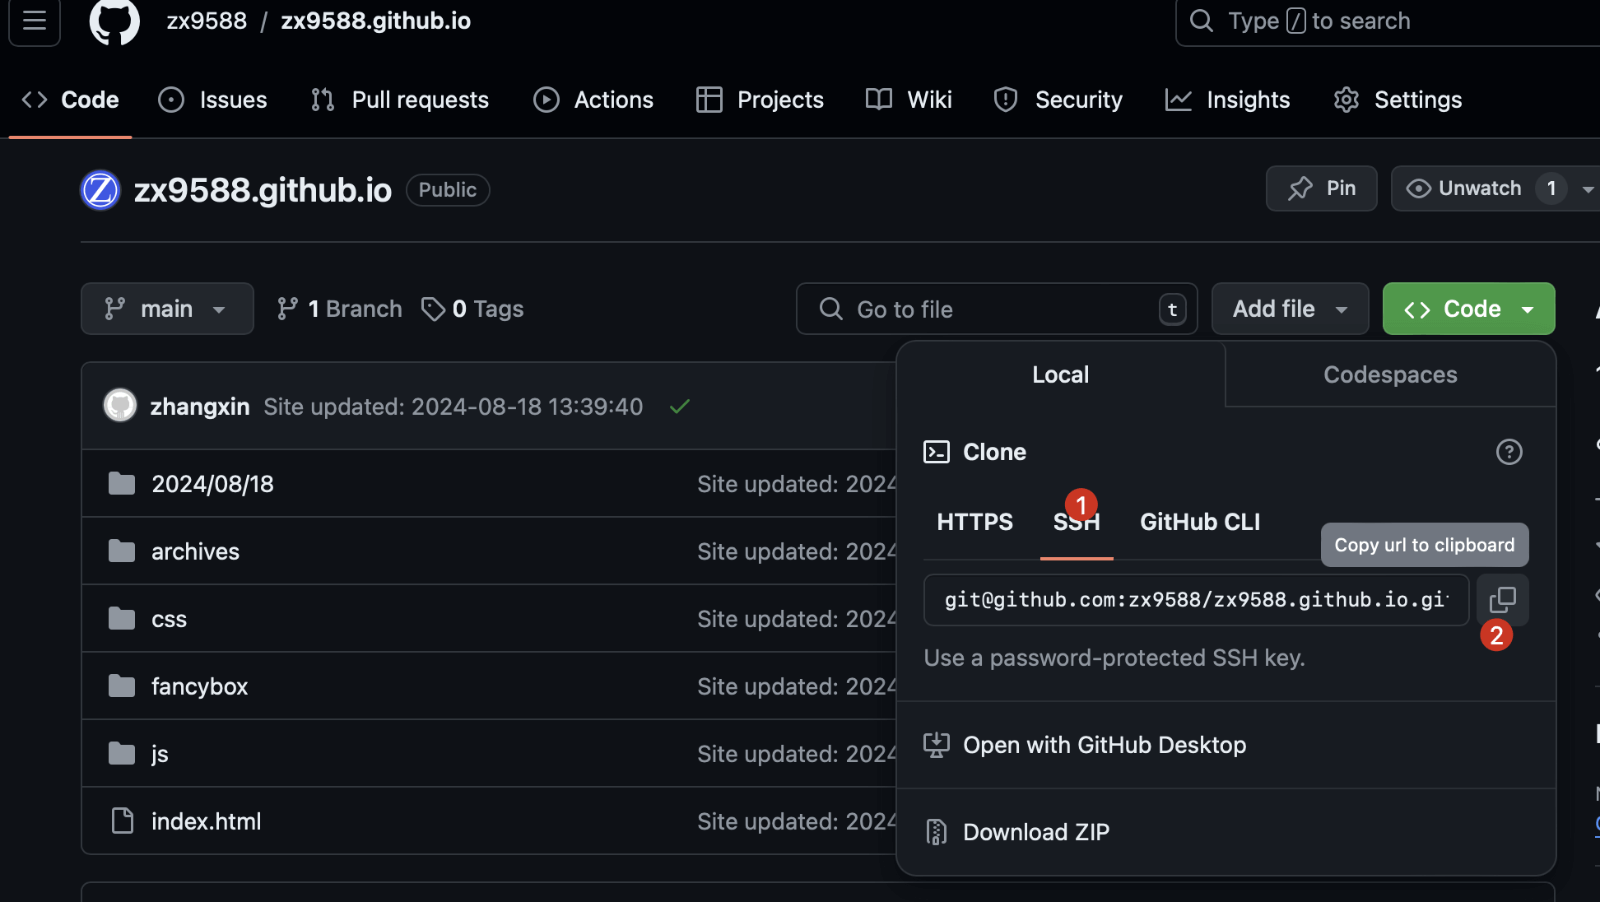Switch clone protocol to HTTPS
The height and width of the screenshot is (902, 1600).
coord(974,522)
